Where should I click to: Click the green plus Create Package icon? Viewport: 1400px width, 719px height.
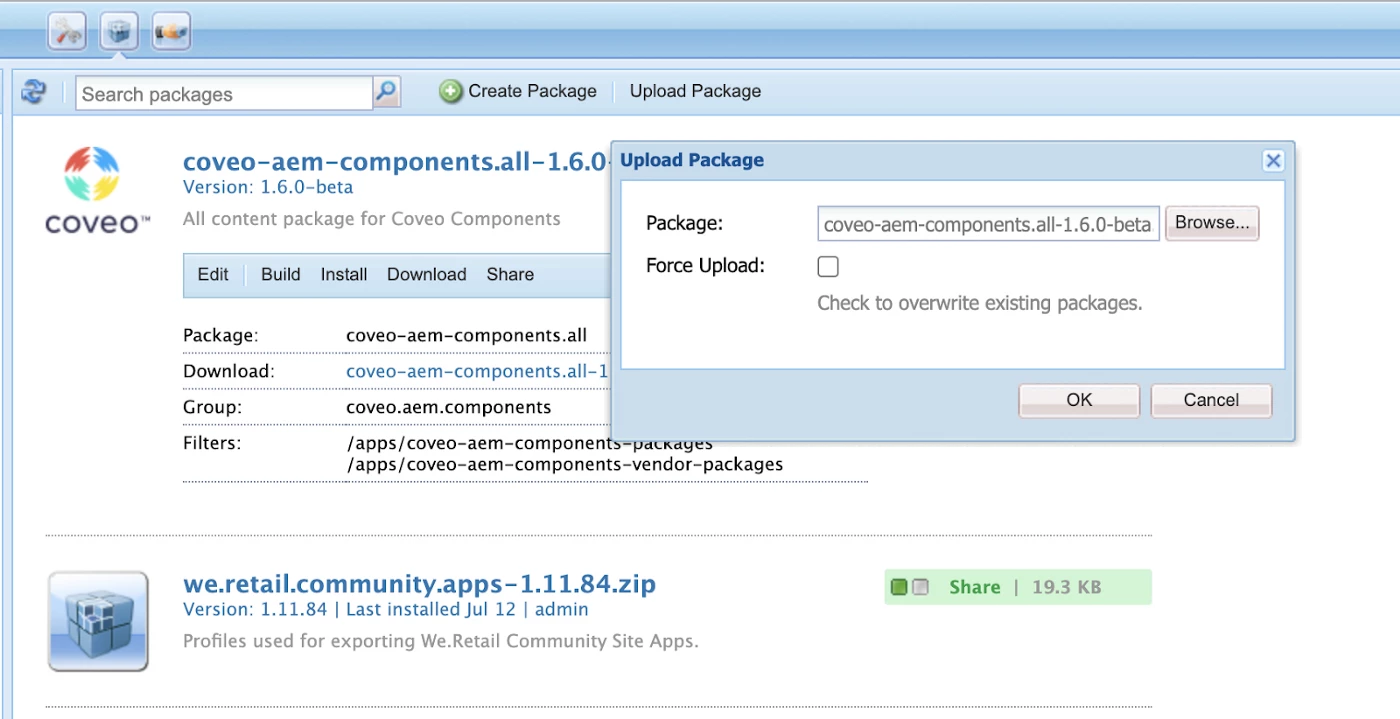coord(452,91)
